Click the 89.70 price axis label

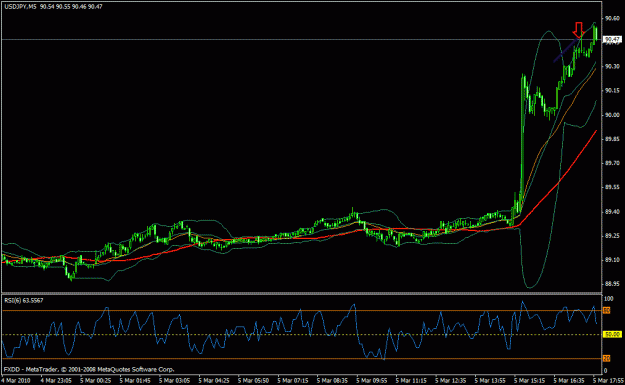tap(612, 163)
